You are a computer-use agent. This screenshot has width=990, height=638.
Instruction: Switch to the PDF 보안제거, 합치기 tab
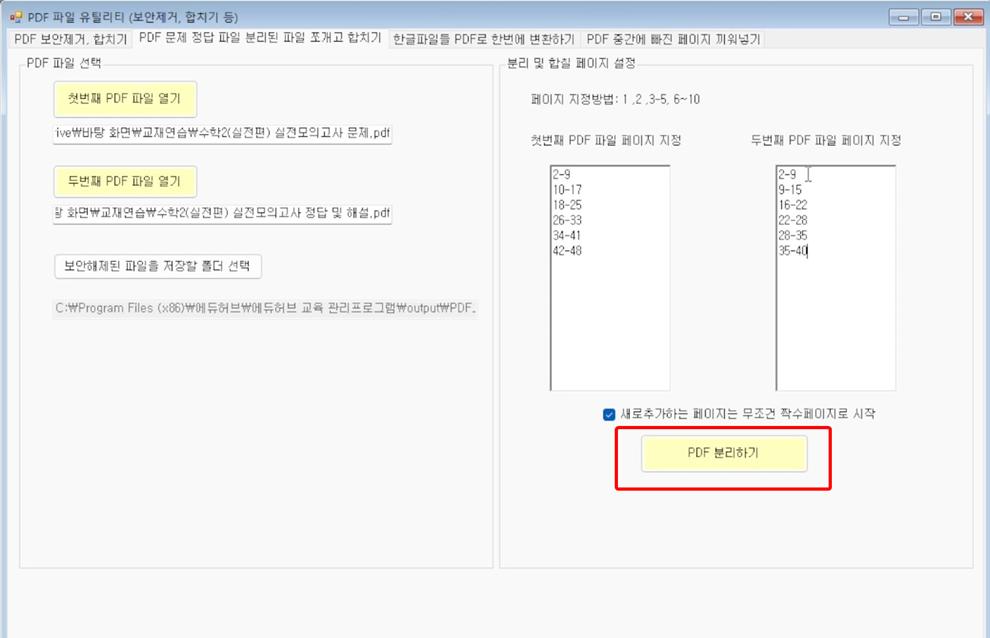point(70,39)
